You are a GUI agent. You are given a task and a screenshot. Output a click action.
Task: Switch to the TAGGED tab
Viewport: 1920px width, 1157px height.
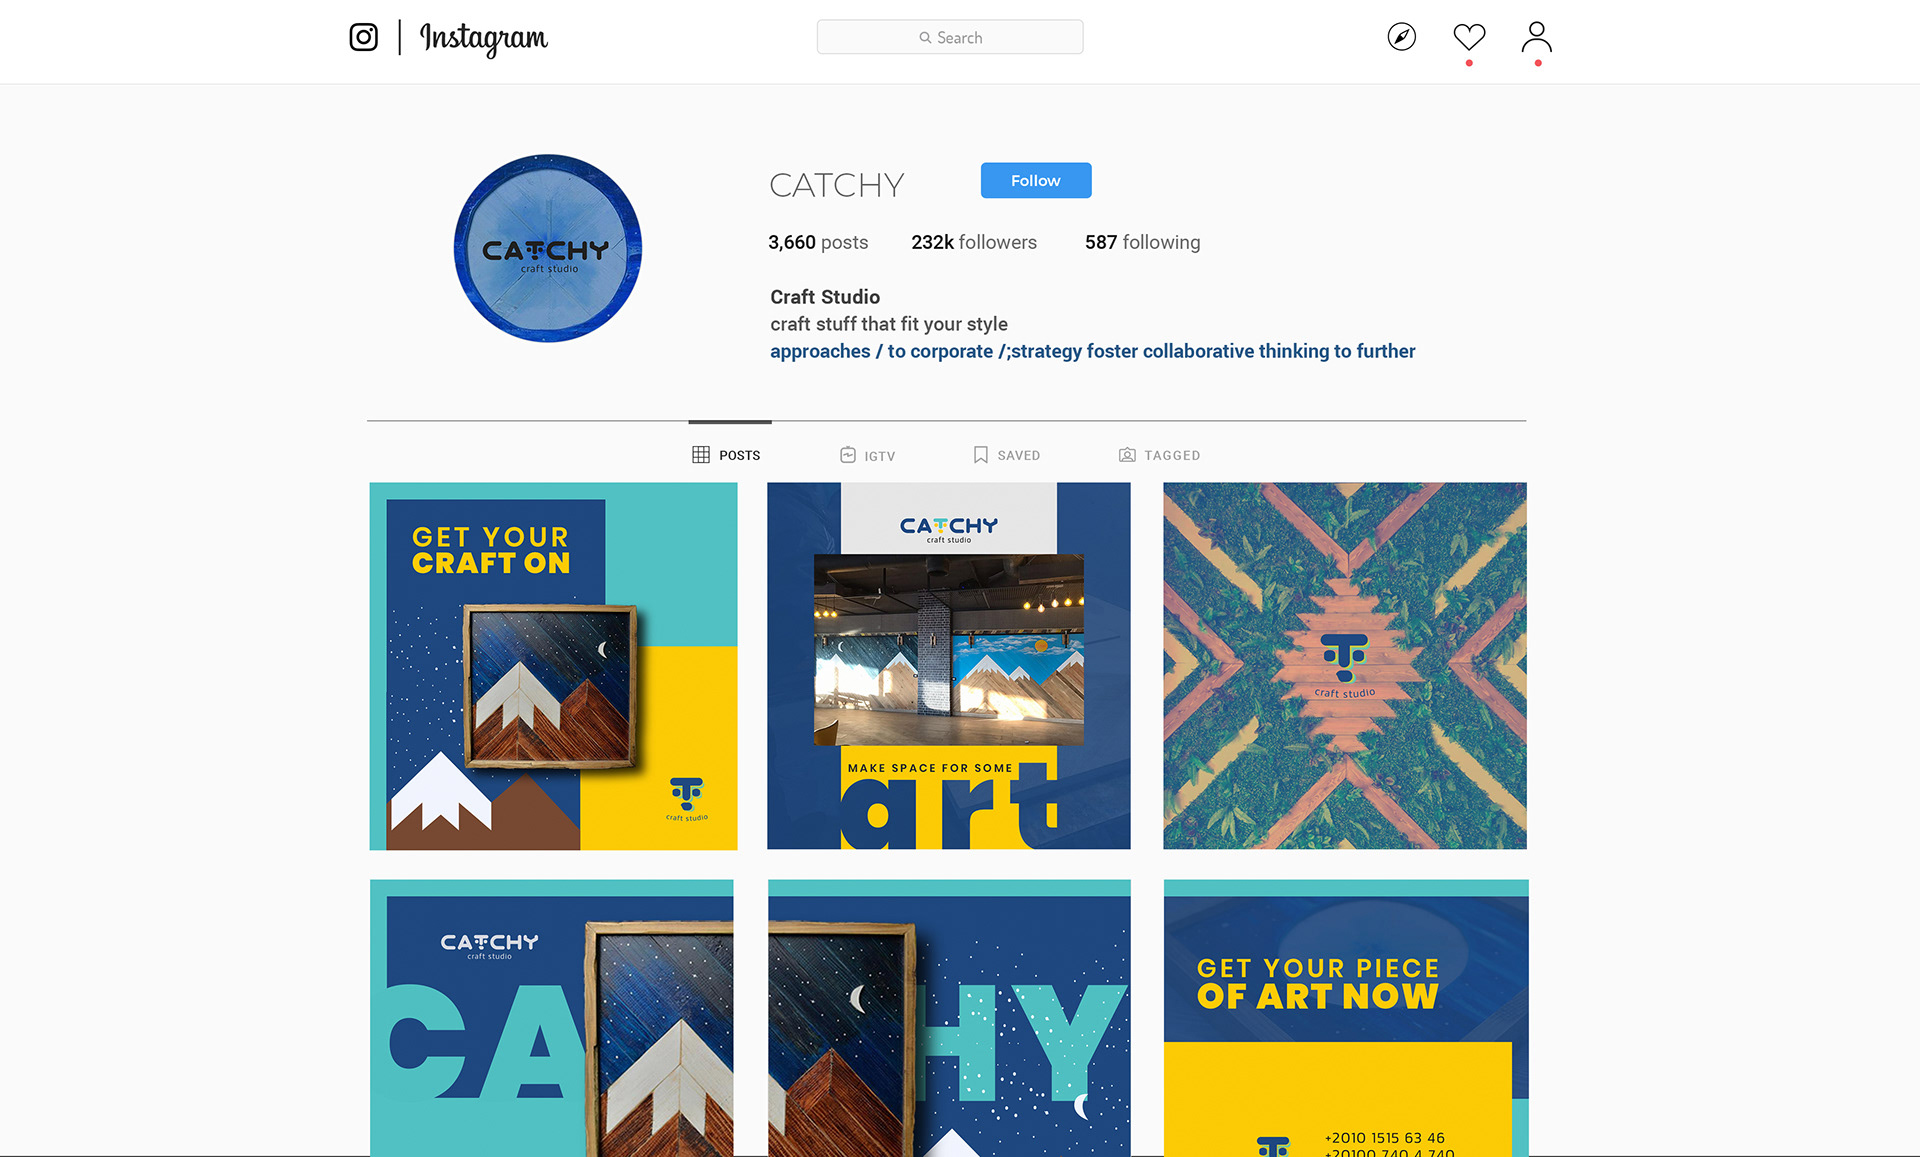tap(1159, 455)
